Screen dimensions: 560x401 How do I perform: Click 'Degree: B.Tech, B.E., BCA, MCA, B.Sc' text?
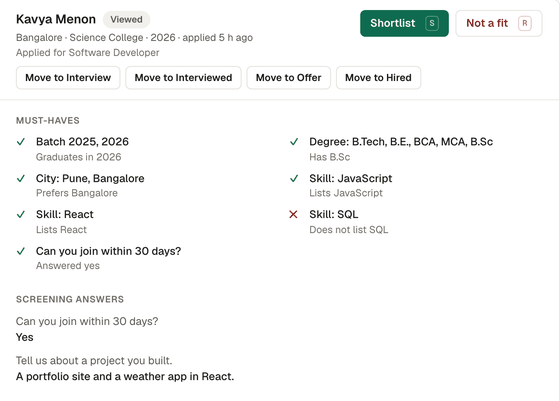(401, 142)
